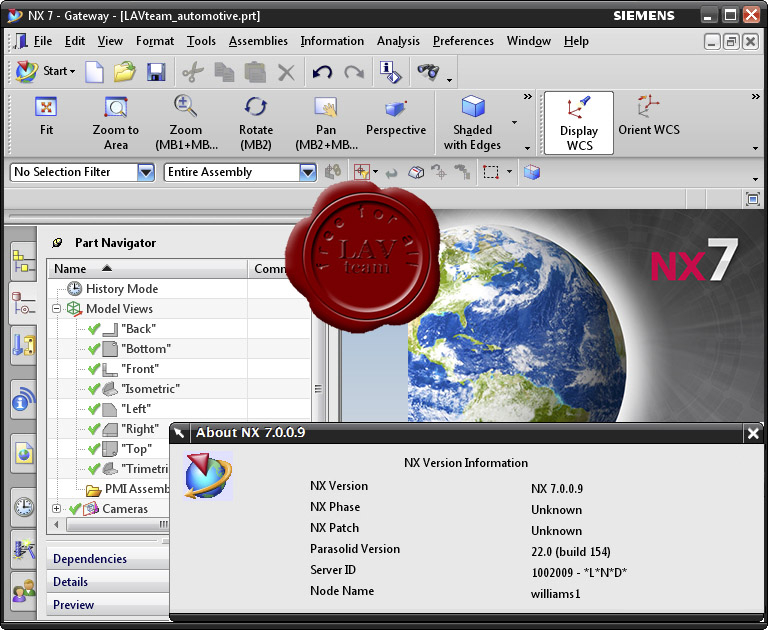This screenshot has height=630, width=768.
Task: Open the Internet Explorer sidebar tab
Action: 24,453
